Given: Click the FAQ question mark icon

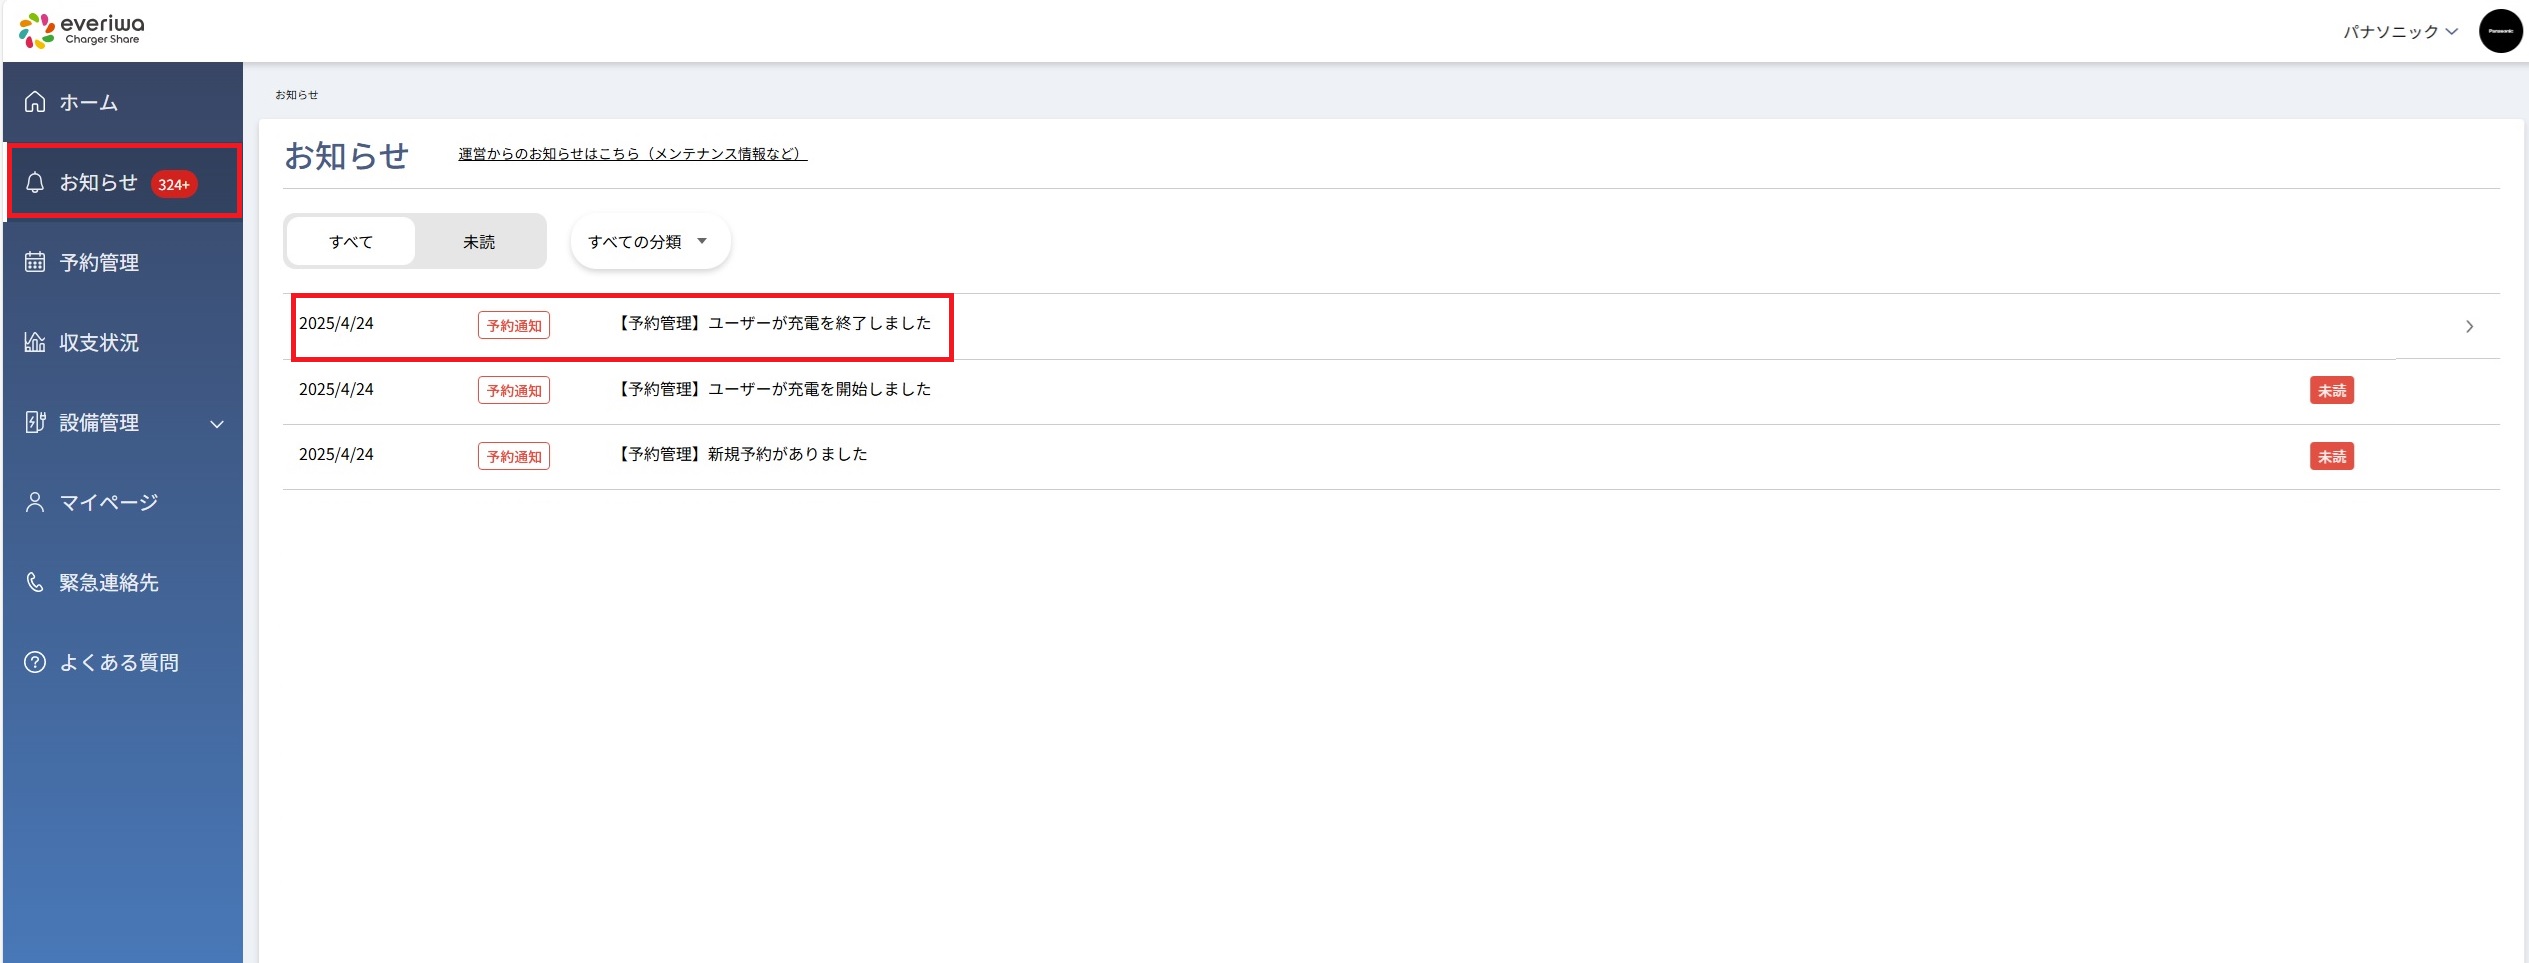Looking at the screenshot, I should coord(35,662).
